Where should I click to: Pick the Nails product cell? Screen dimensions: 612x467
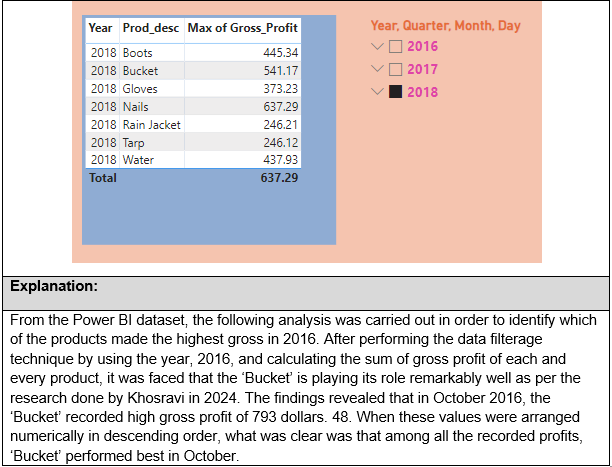point(136,106)
